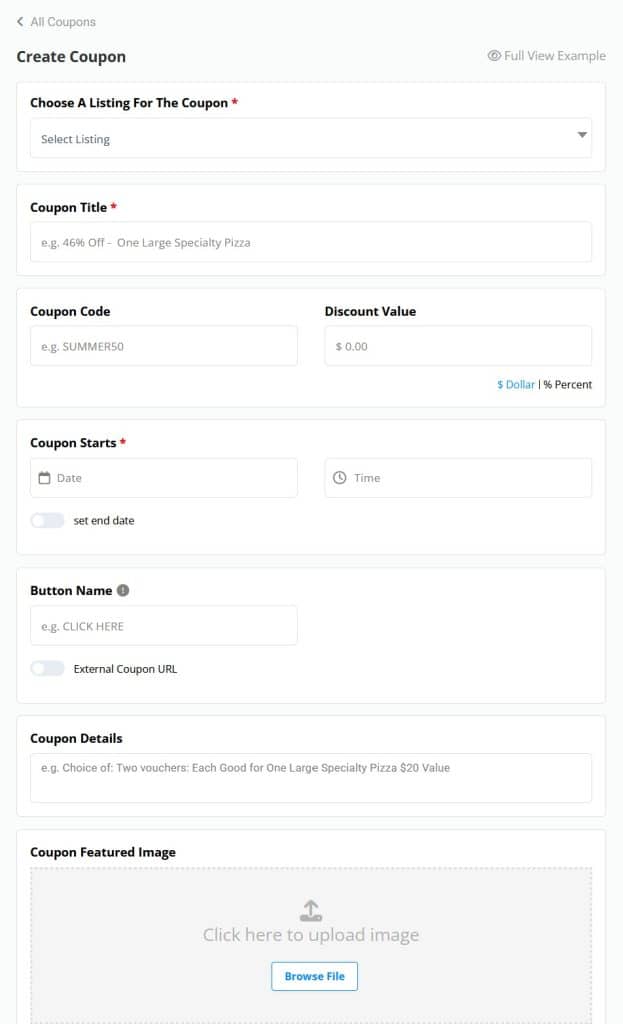623x1024 pixels.
Task: Click the calendar icon in Date field
Action: pos(44,478)
